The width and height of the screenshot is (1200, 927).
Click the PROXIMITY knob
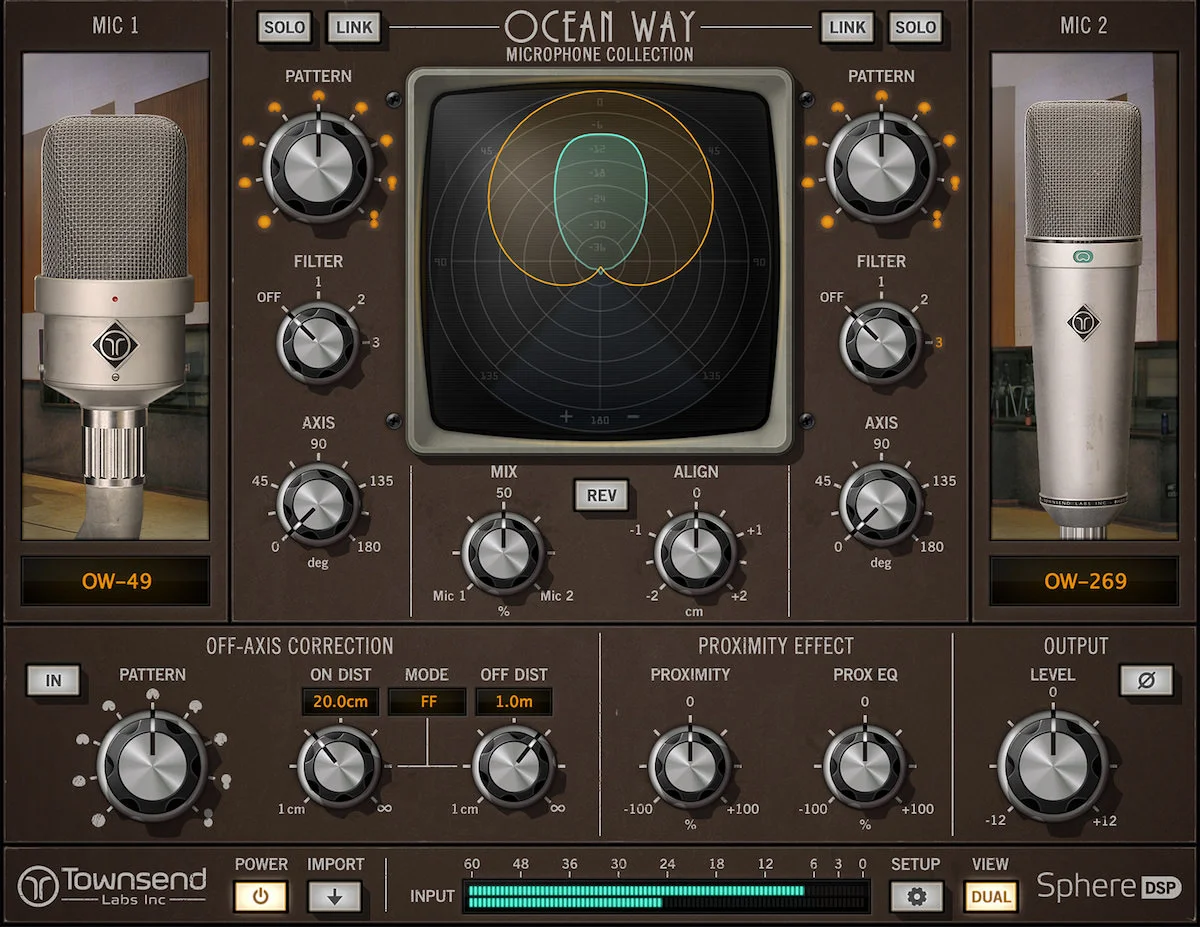[690, 767]
